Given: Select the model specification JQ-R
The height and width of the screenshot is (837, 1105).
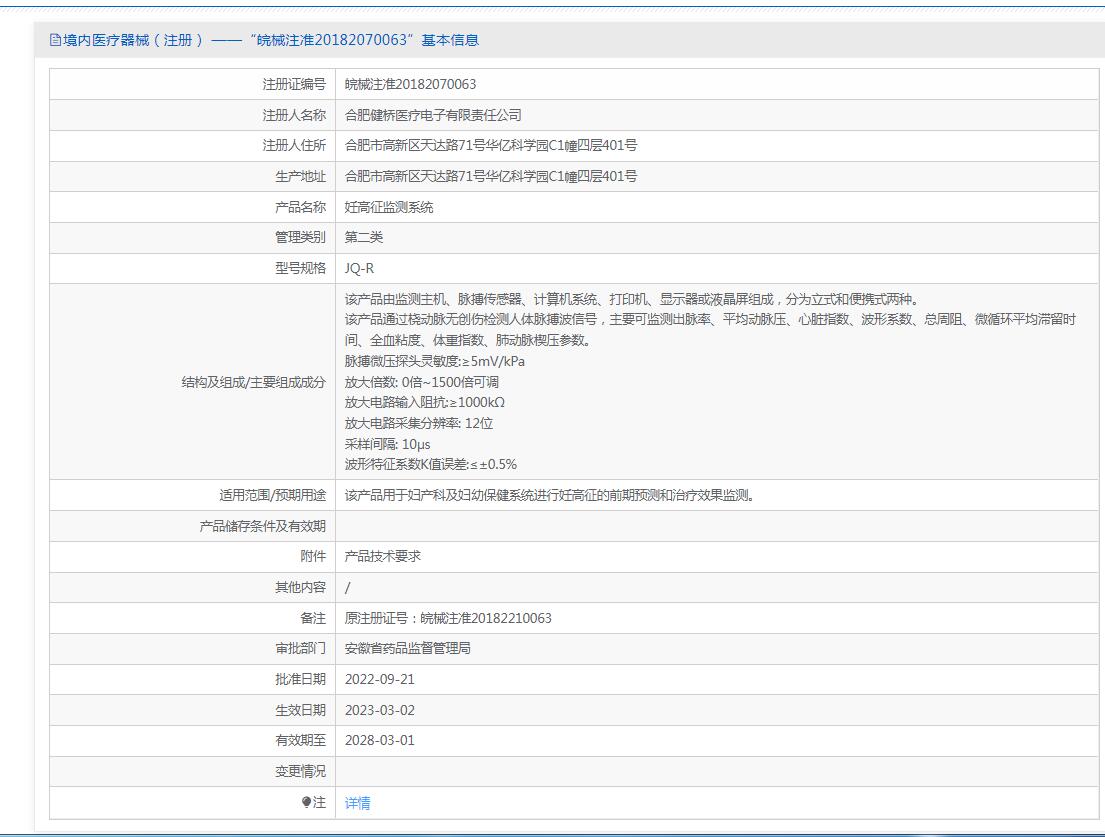Looking at the screenshot, I should (360, 269).
